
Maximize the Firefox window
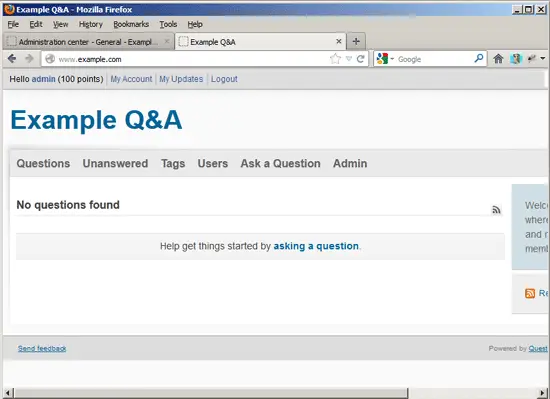(528, 9)
